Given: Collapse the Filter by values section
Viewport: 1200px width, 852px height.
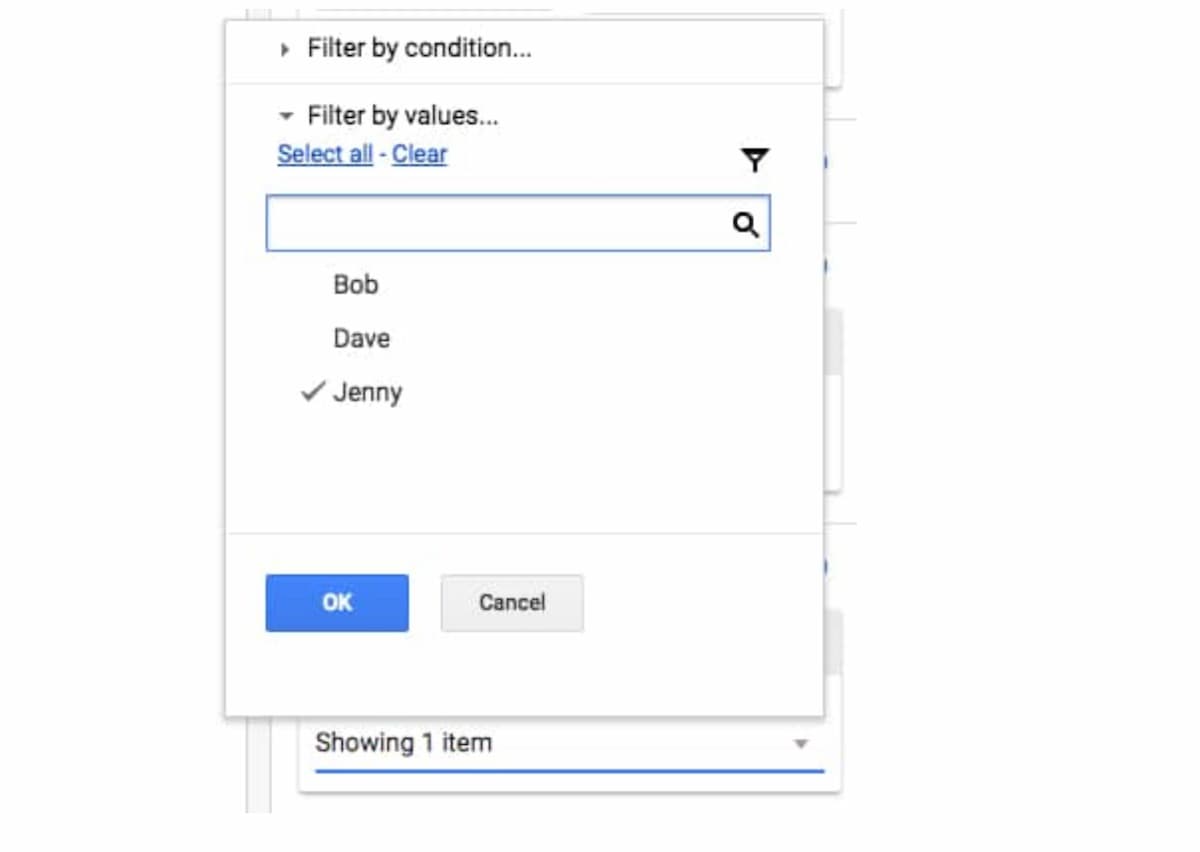Looking at the screenshot, I should (x=402, y=116).
